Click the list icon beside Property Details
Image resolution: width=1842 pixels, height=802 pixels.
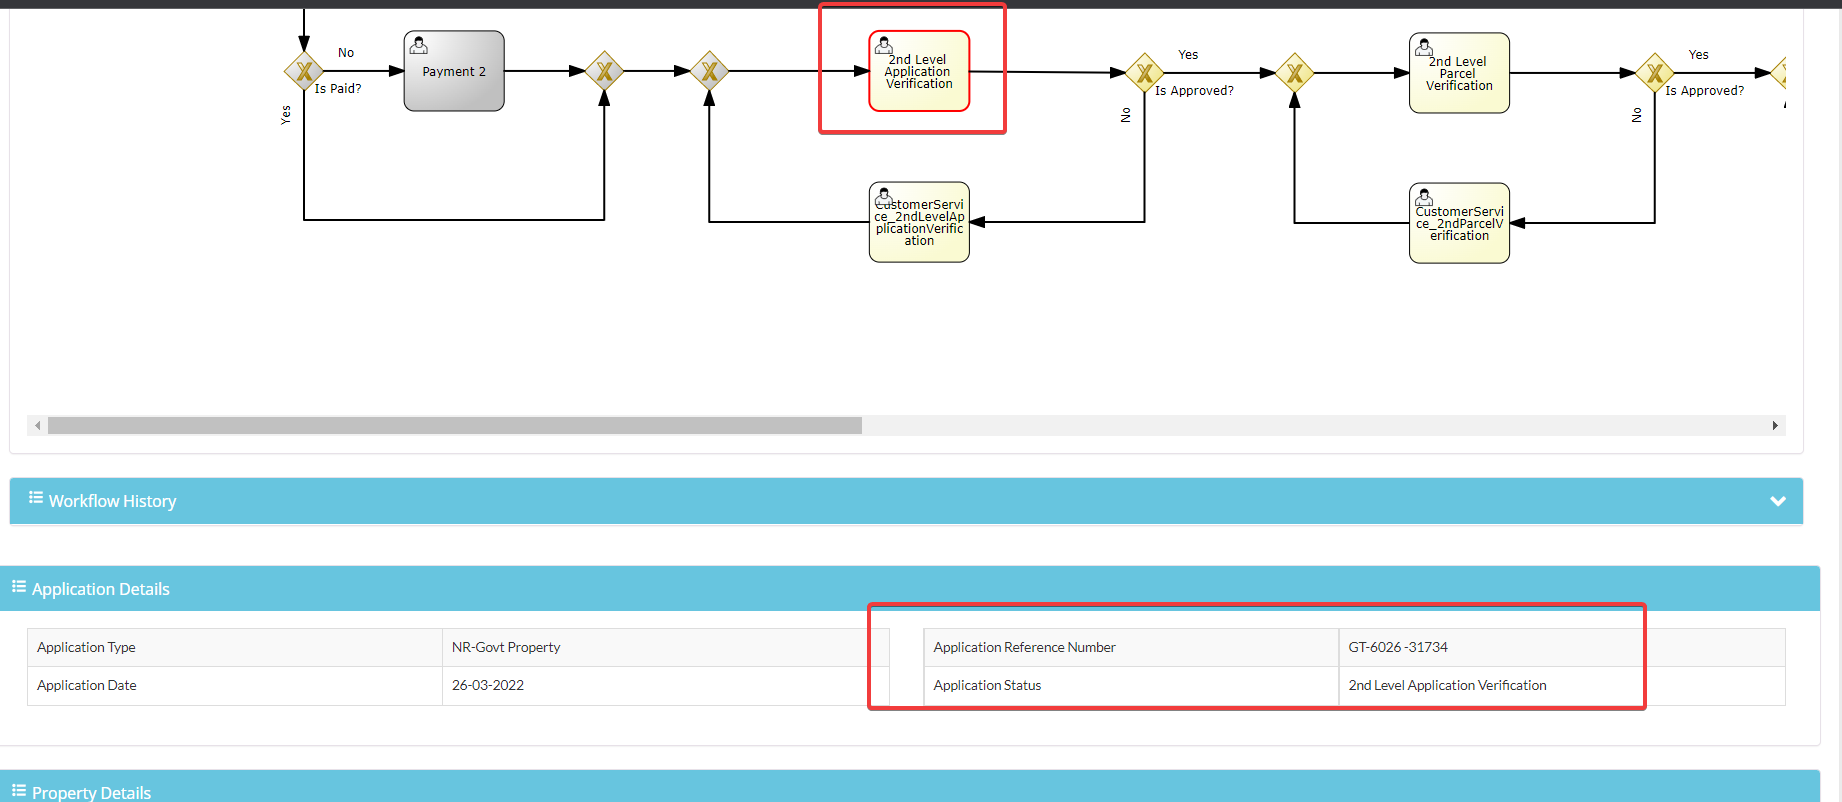(19, 791)
